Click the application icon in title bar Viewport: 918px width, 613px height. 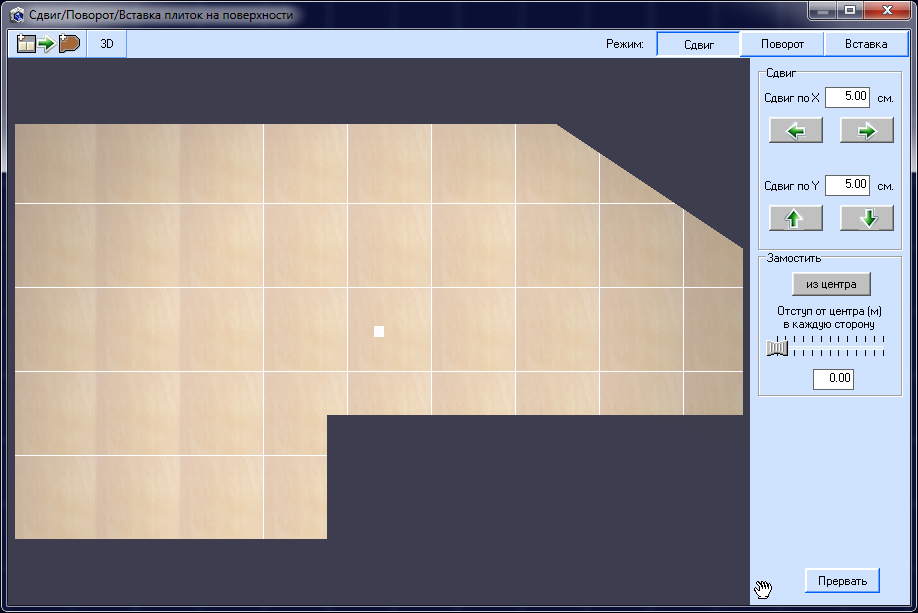point(17,16)
